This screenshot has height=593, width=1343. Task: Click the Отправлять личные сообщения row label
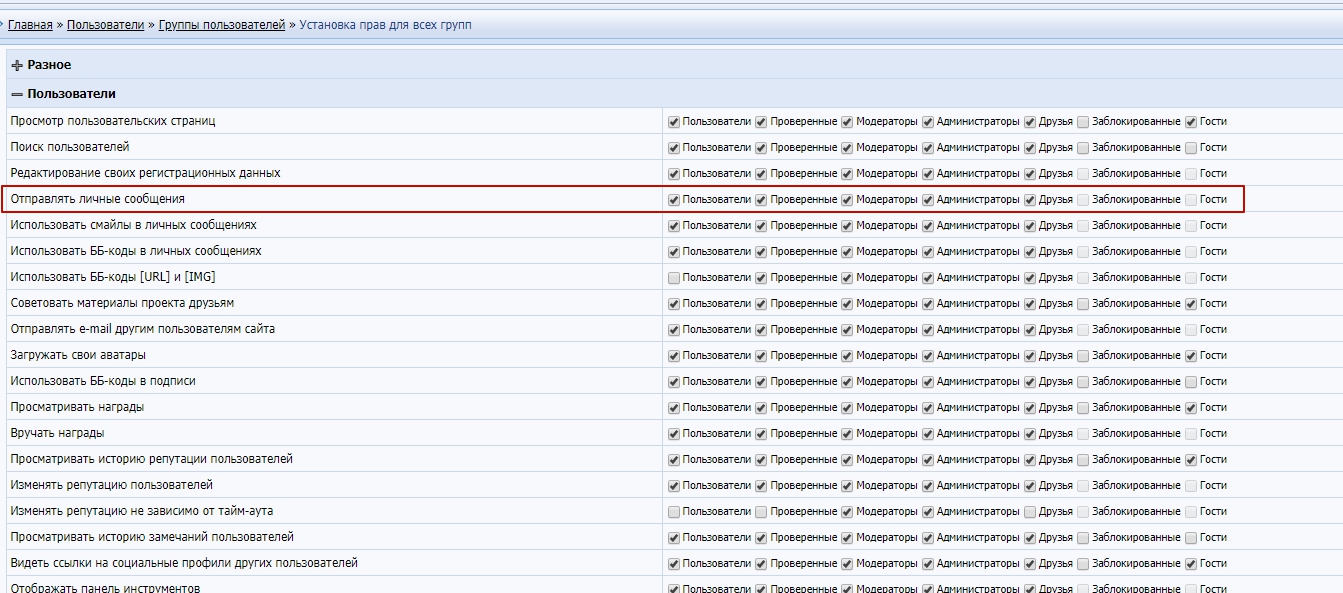click(97, 199)
